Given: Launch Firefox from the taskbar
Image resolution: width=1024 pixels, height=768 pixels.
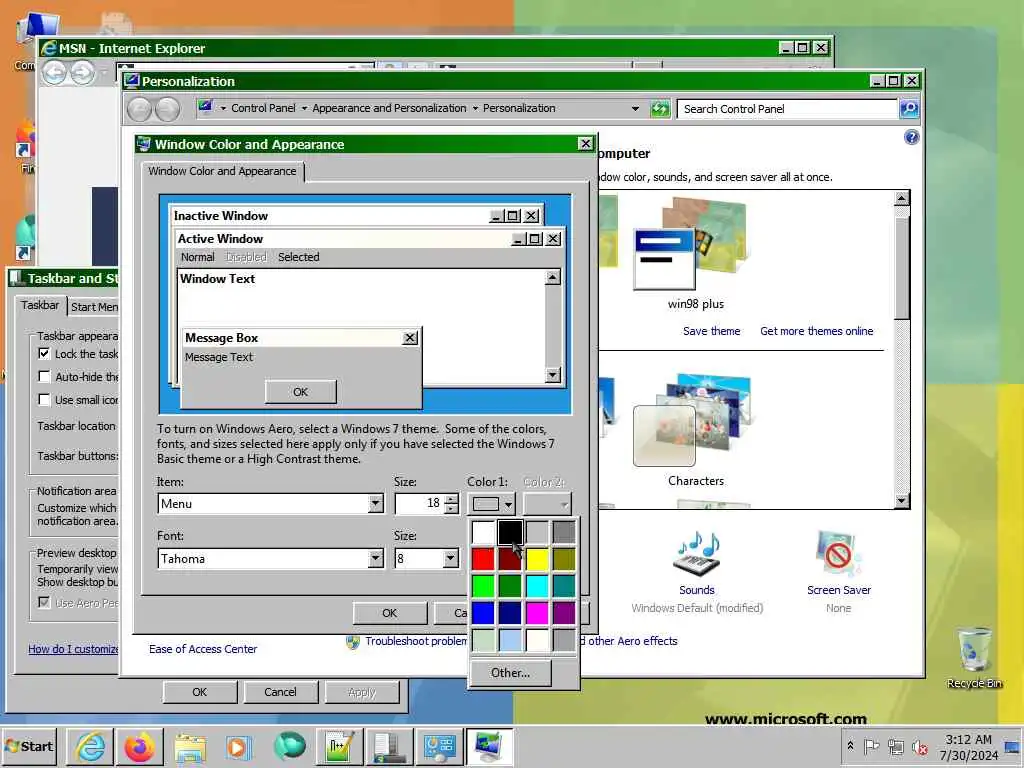Looking at the screenshot, I should click(x=140, y=746).
